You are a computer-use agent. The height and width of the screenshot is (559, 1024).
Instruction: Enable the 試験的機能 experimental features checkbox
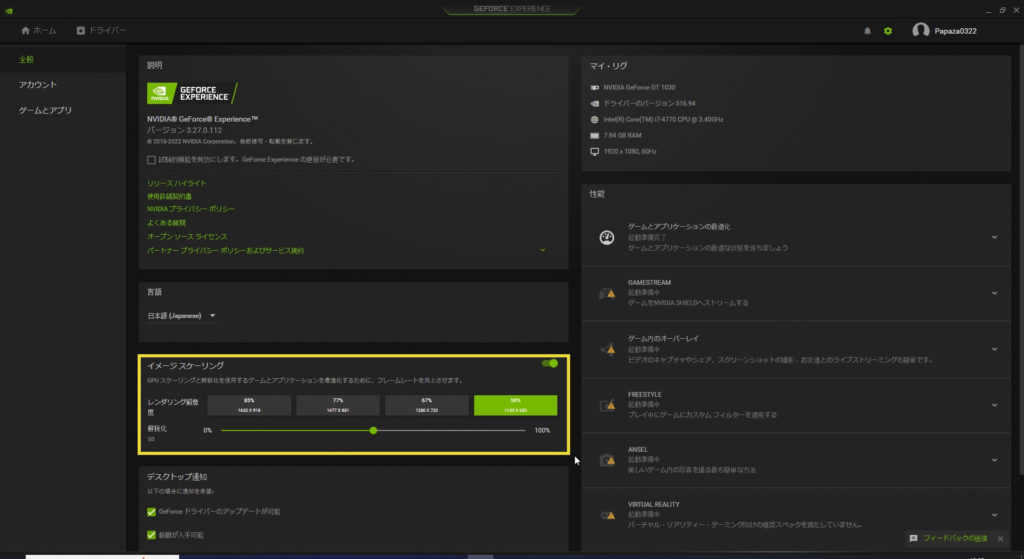pos(151,159)
